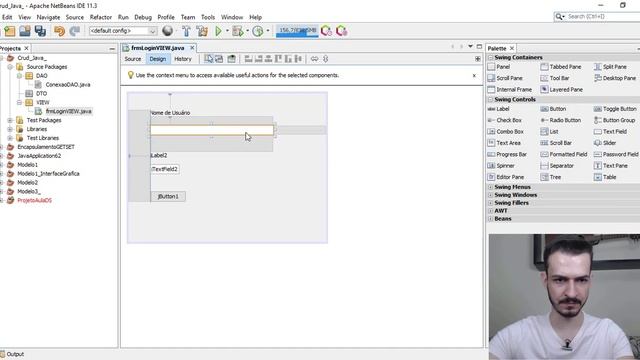
Task: Open the Debug menu
Action: pyautogui.click(x=143, y=17)
